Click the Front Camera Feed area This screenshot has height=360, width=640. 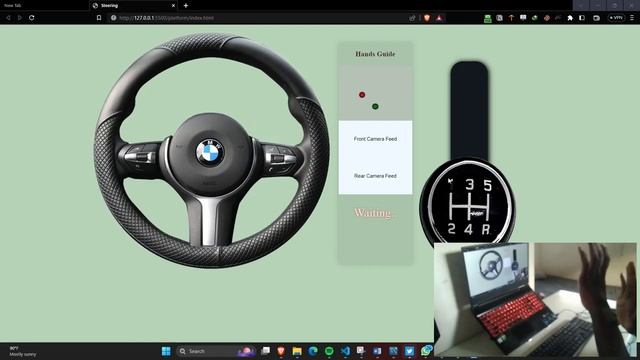(x=375, y=139)
